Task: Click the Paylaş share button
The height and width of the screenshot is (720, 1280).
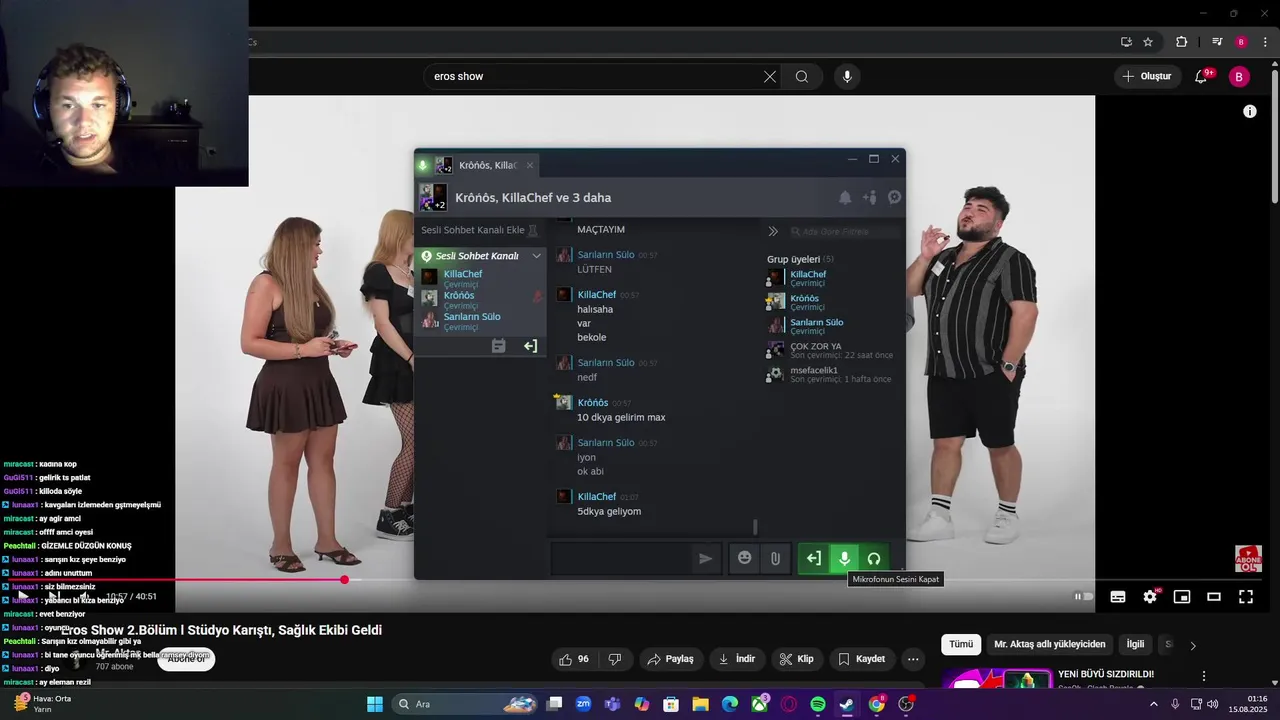Action: [x=670, y=659]
